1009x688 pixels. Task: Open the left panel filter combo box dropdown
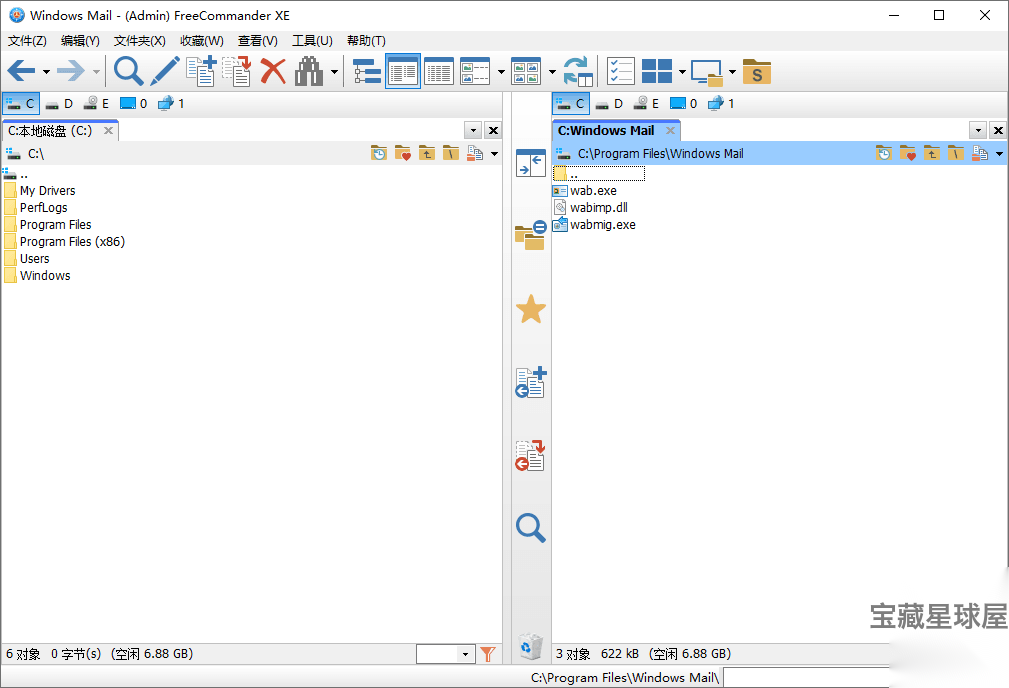465,654
